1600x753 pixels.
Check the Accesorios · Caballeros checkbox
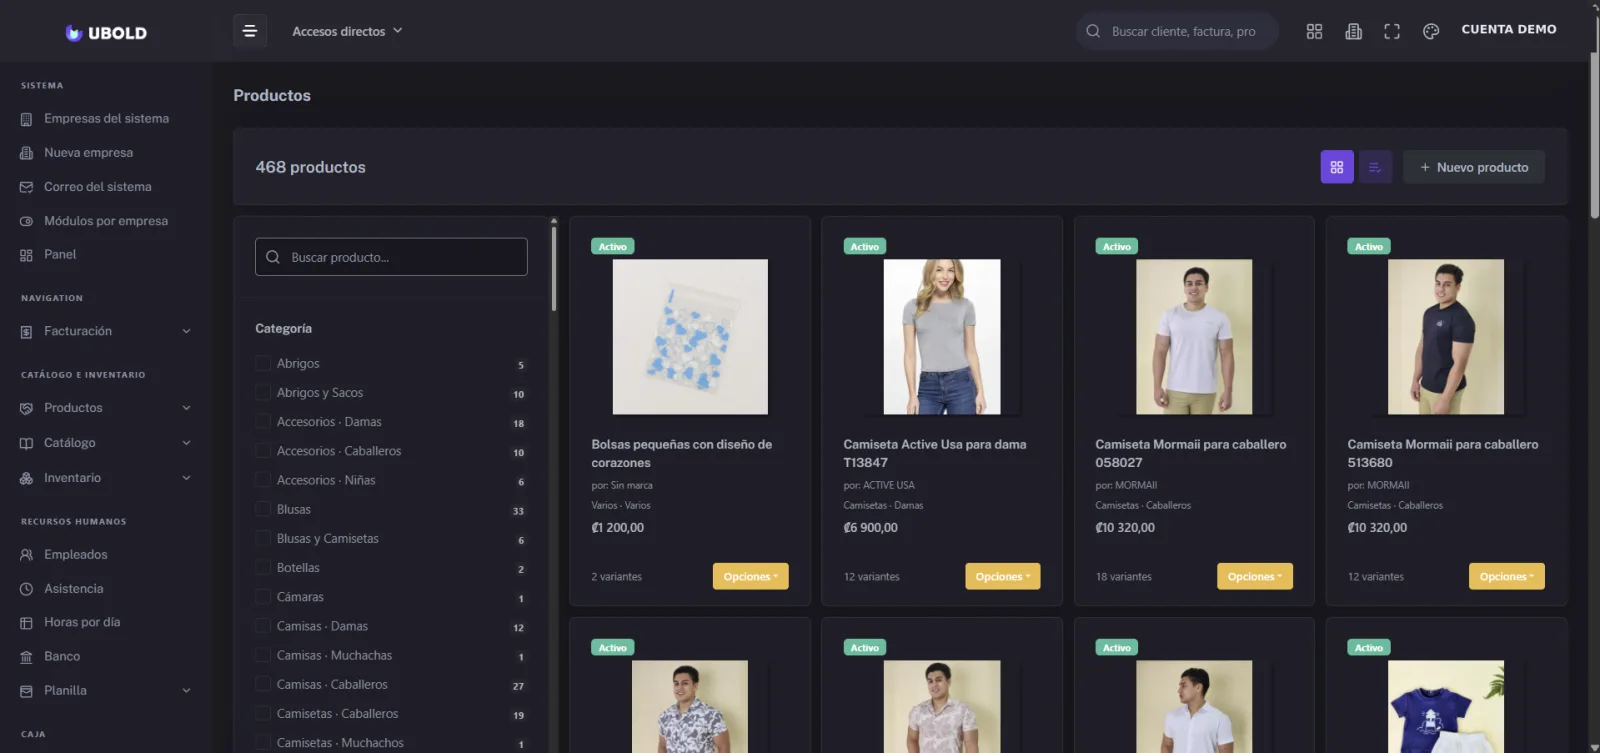263,450
